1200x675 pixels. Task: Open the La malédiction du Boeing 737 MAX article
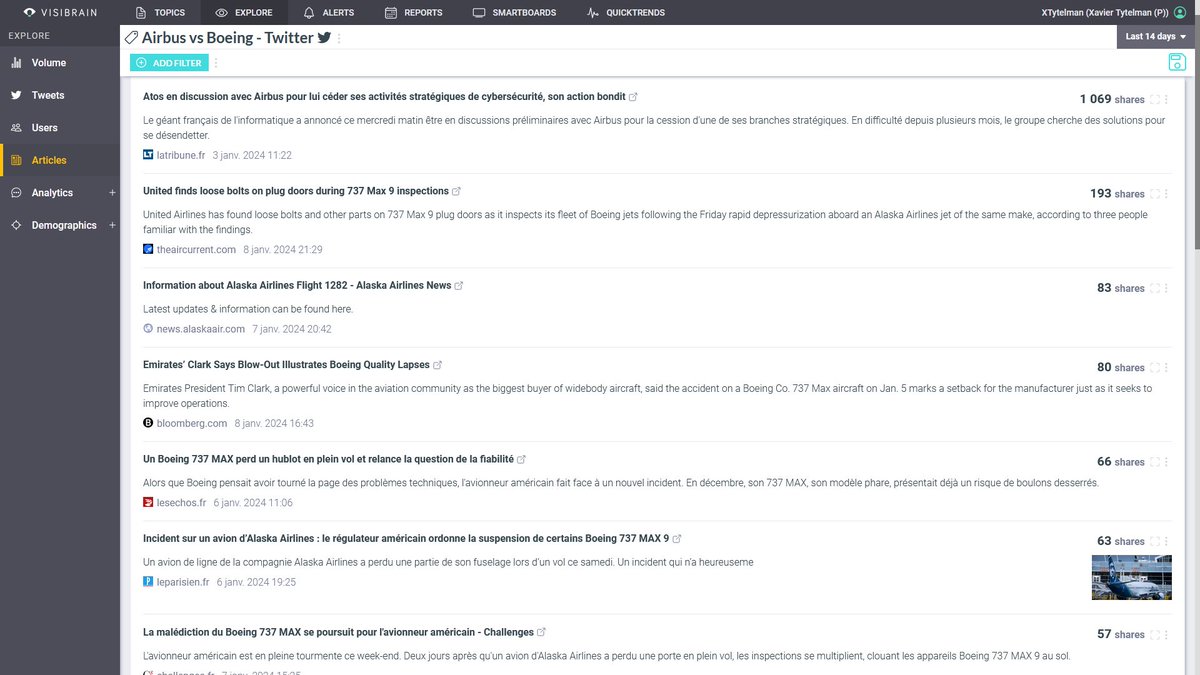point(338,632)
